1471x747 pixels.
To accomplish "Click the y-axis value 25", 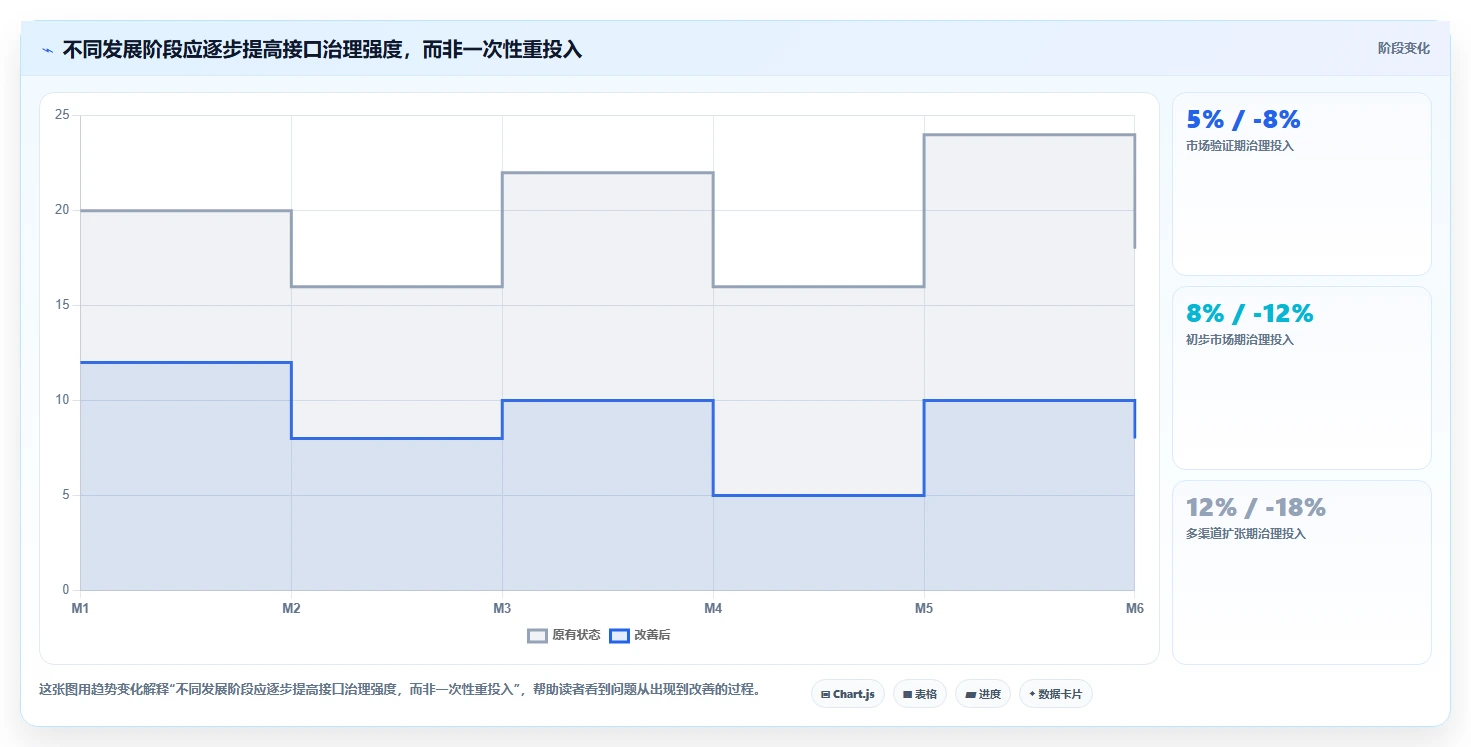I will [62, 115].
